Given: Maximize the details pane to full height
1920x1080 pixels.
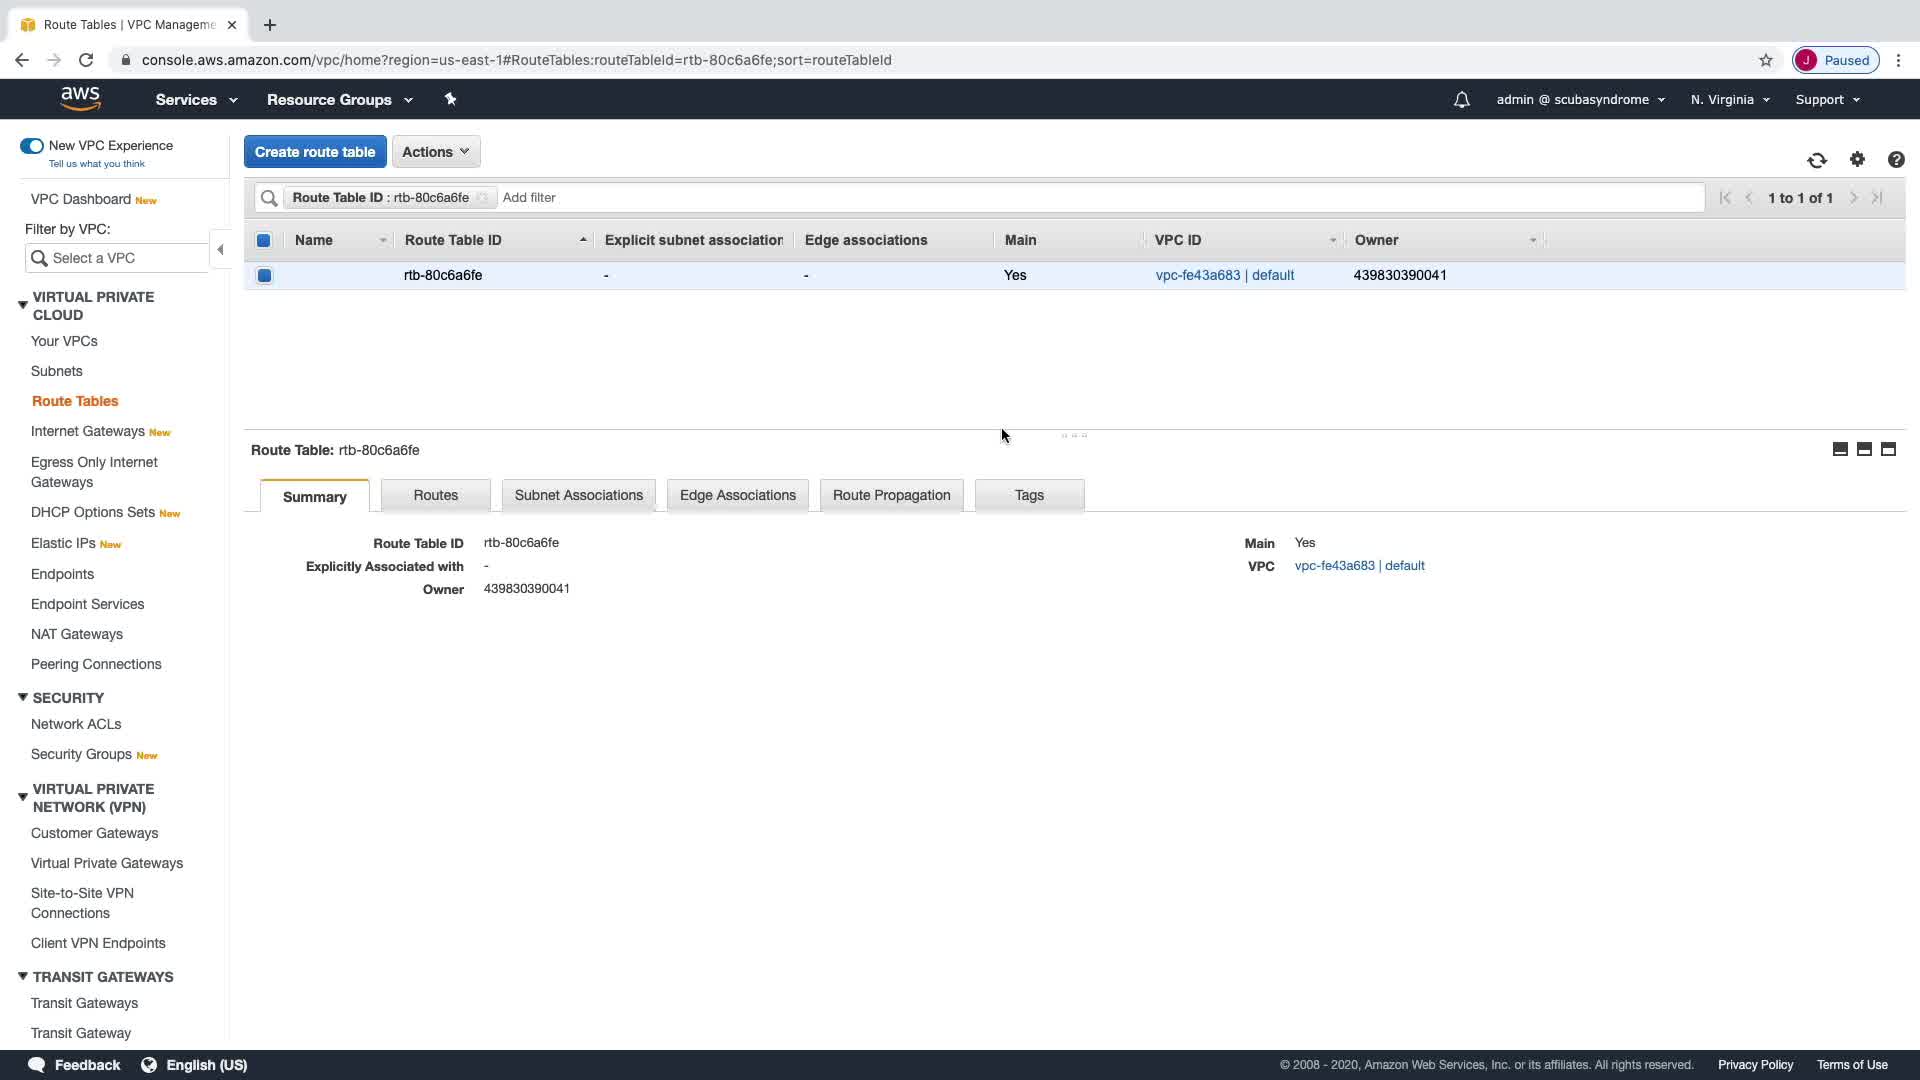Looking at the screenshot, I should pyautogui.click(x=1888, y=449).
